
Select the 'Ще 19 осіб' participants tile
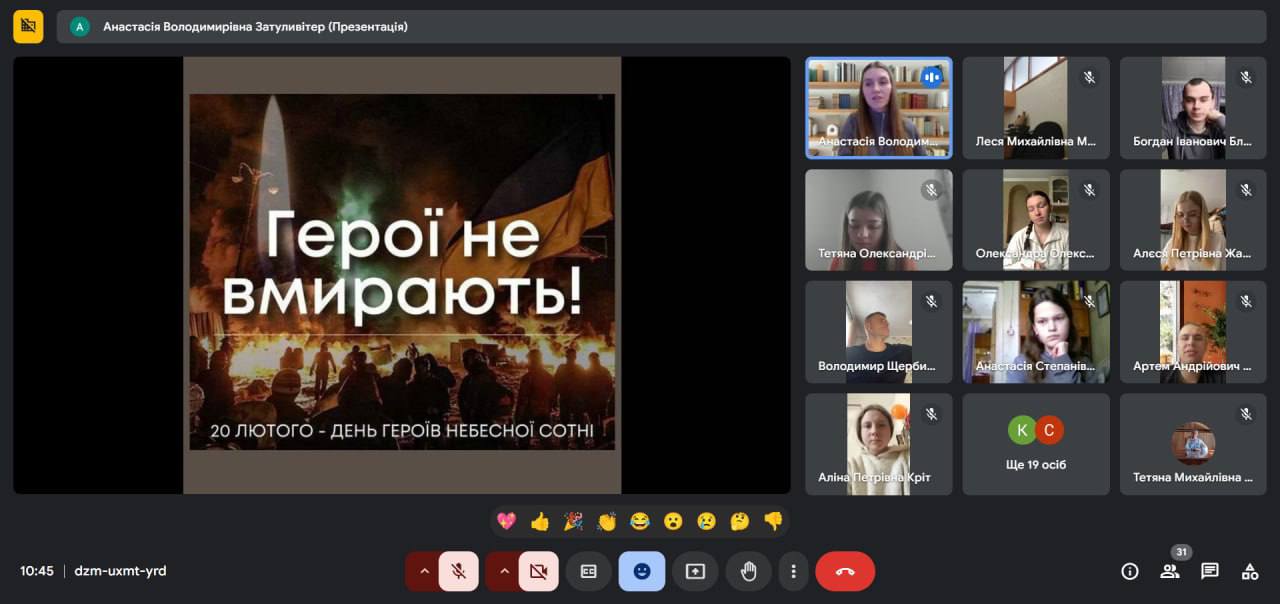pos(1036,444)
